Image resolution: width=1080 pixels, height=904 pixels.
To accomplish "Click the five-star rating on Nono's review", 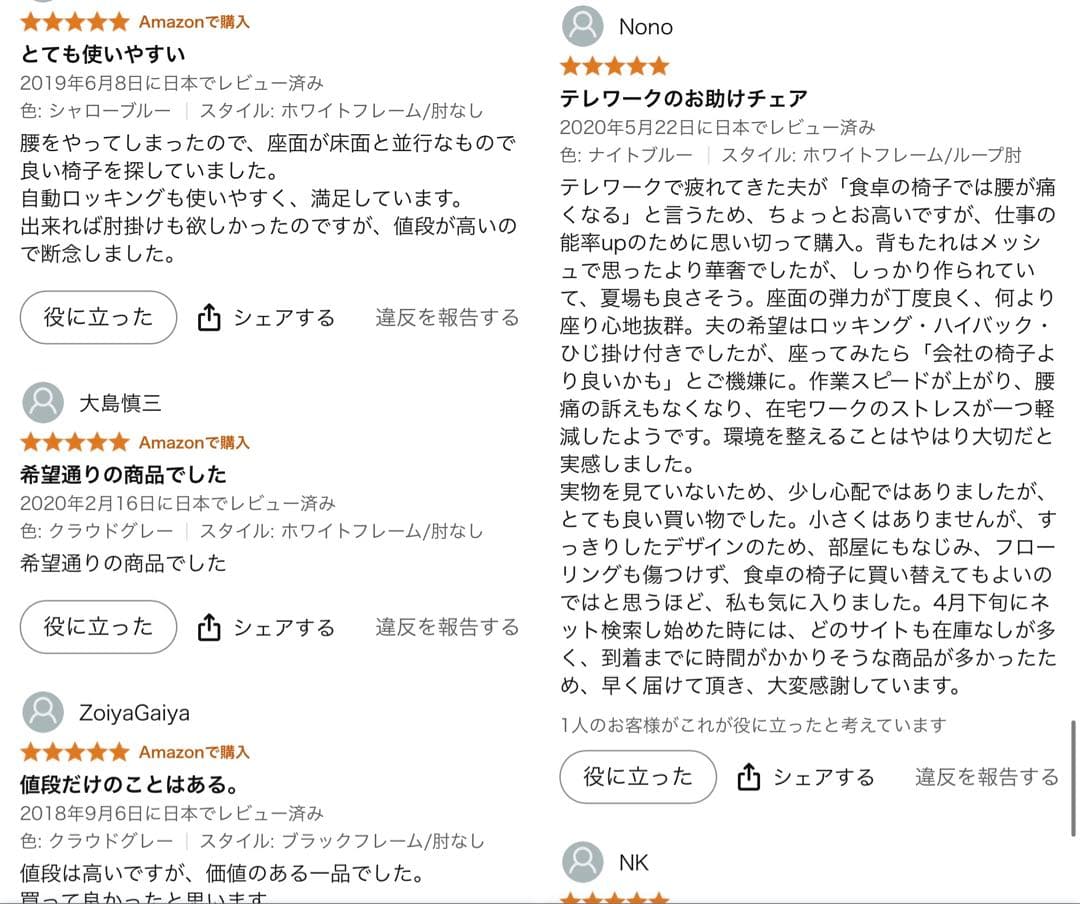I will (x=613, y=65).
